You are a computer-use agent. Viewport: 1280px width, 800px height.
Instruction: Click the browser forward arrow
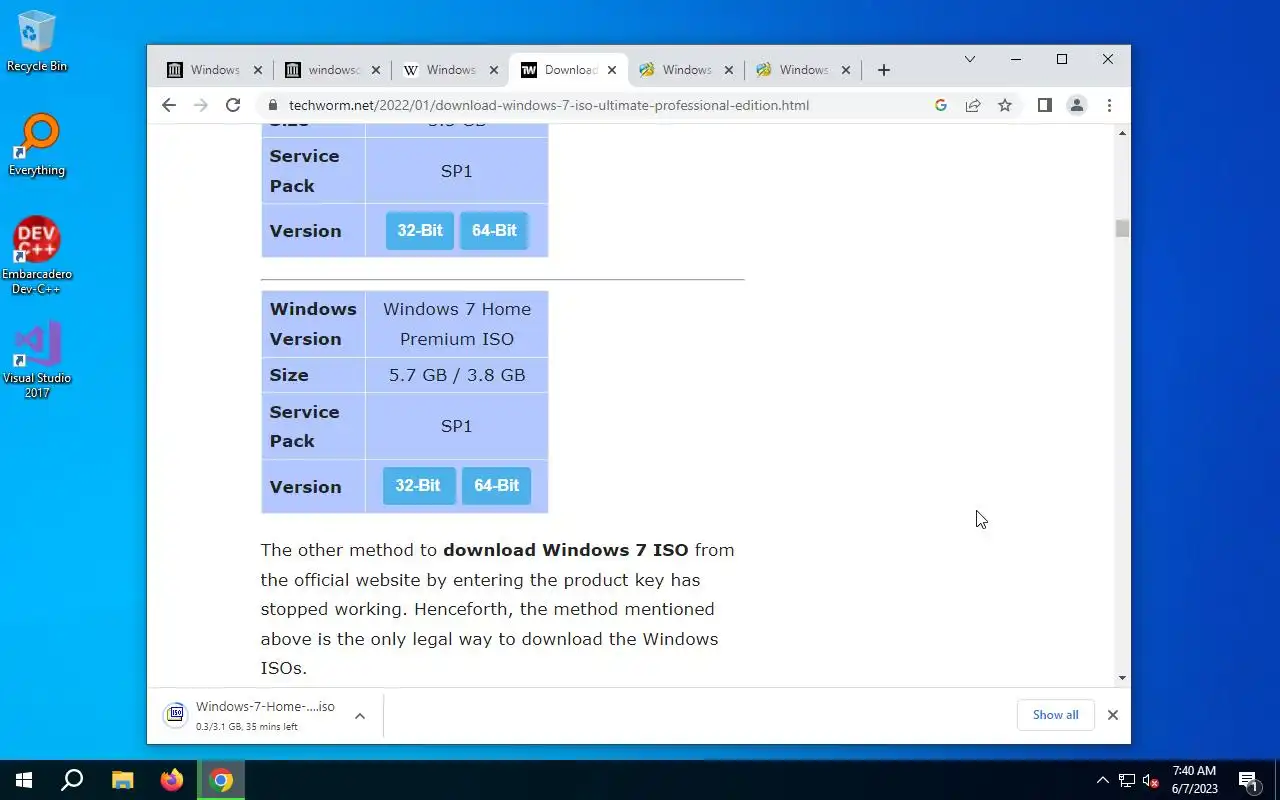tap(201, 105)
